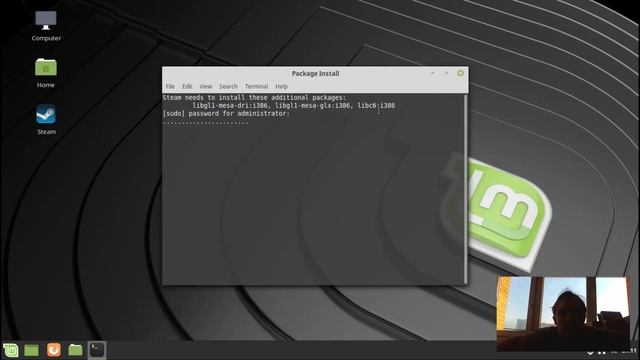Viewport: 640px width, 360px height.
Task: Open the Help menu
Action: (x=281, y=86)
